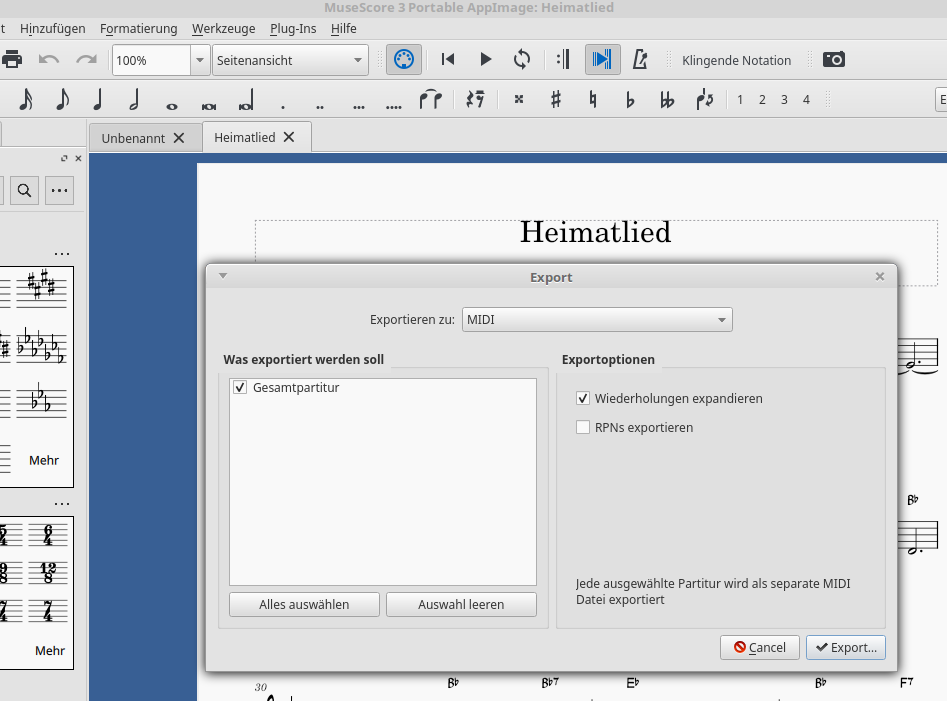Apply natural accidental
Image resolution: width=947 pixels, height=701 pixels.
[592, 99]
